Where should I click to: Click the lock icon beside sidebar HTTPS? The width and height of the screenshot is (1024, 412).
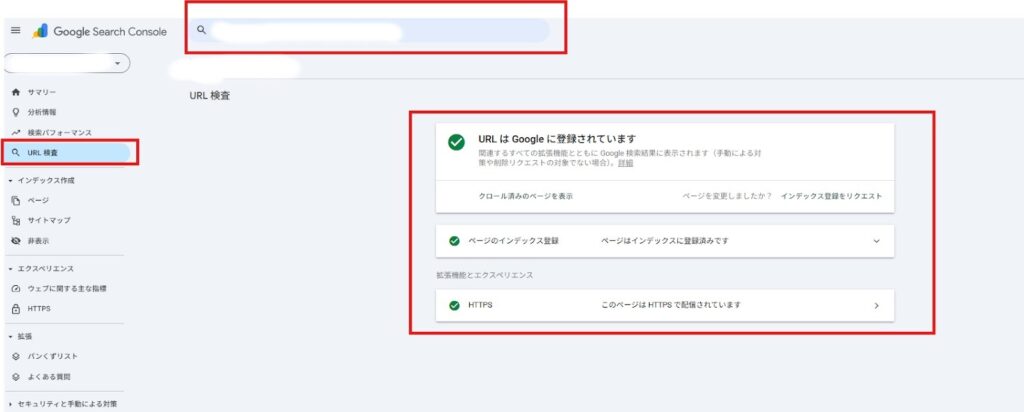tap(16, 309)
